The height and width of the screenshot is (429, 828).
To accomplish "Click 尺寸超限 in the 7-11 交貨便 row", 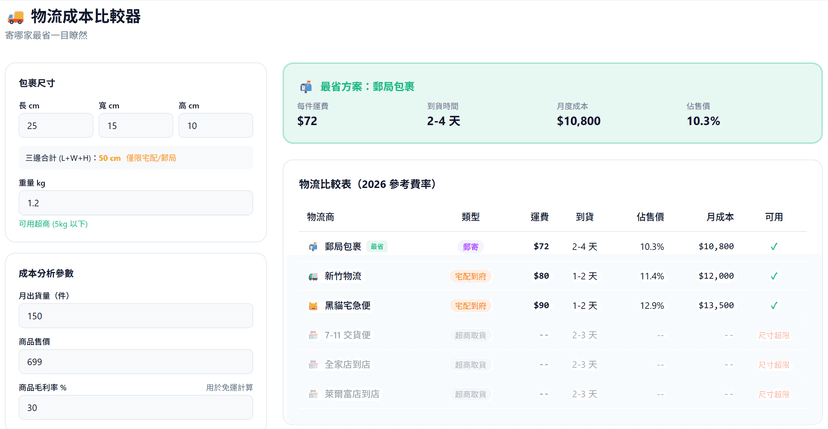I will 774,335.
